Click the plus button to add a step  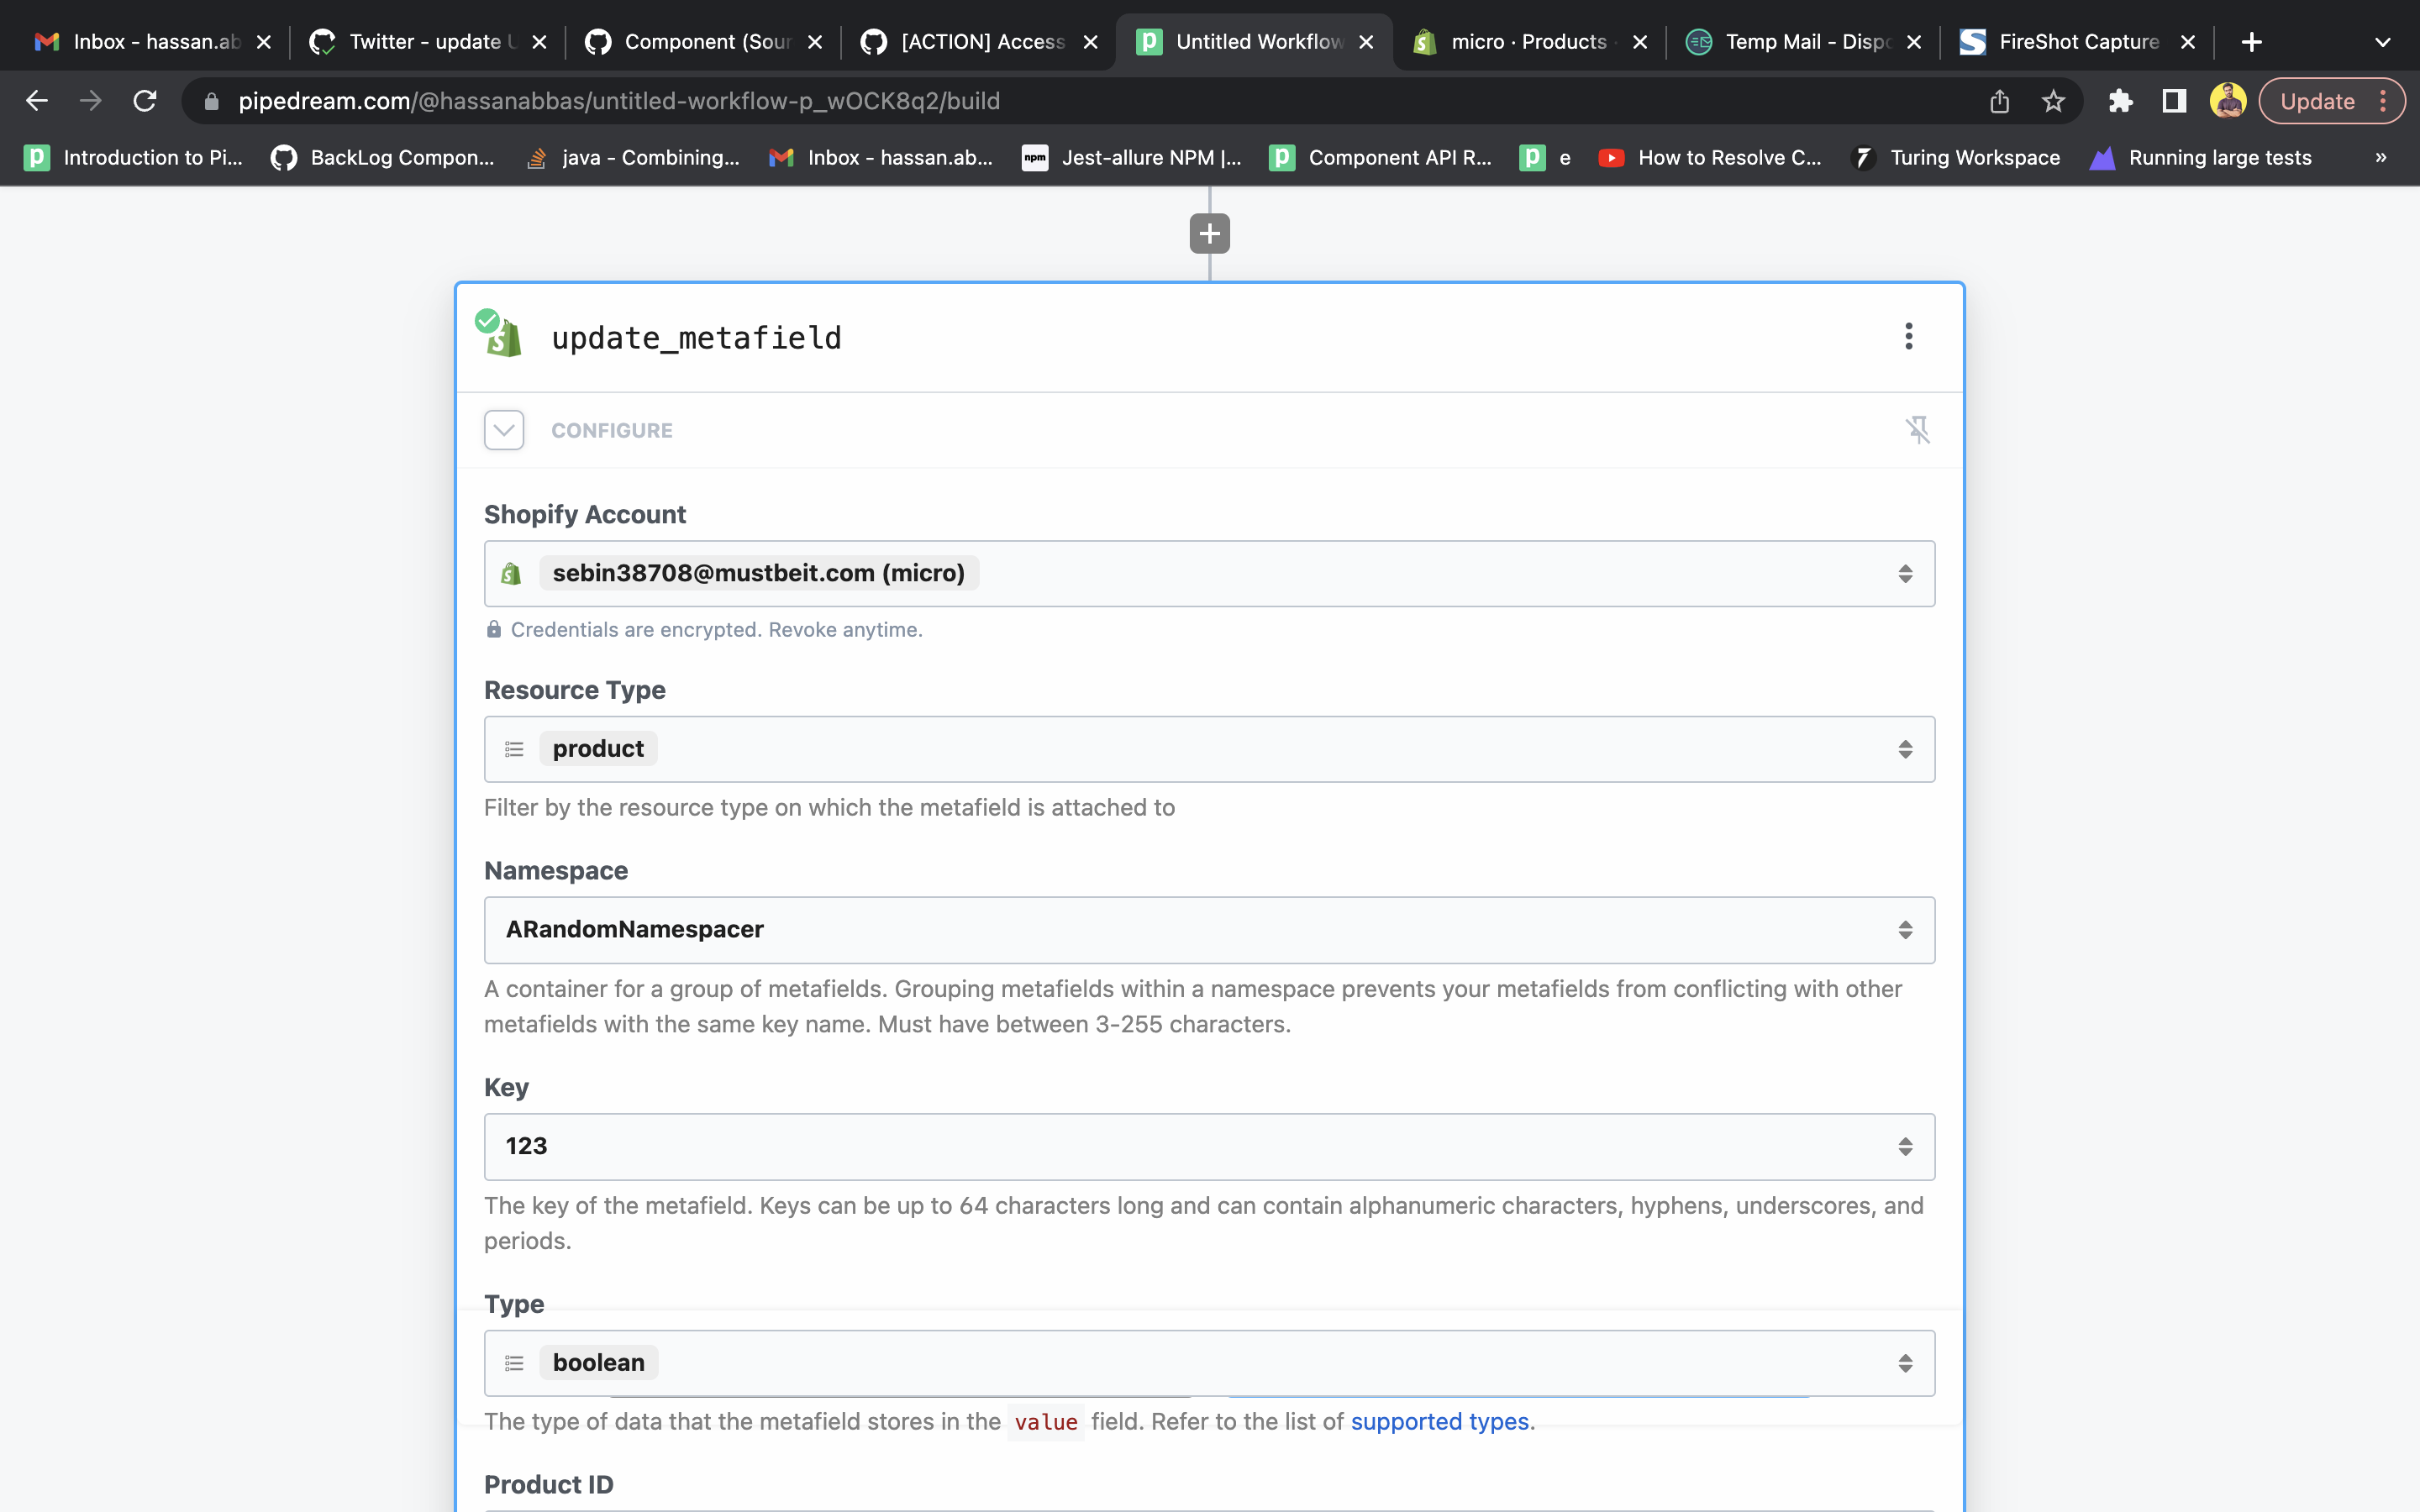click(x=1209, y=233)
